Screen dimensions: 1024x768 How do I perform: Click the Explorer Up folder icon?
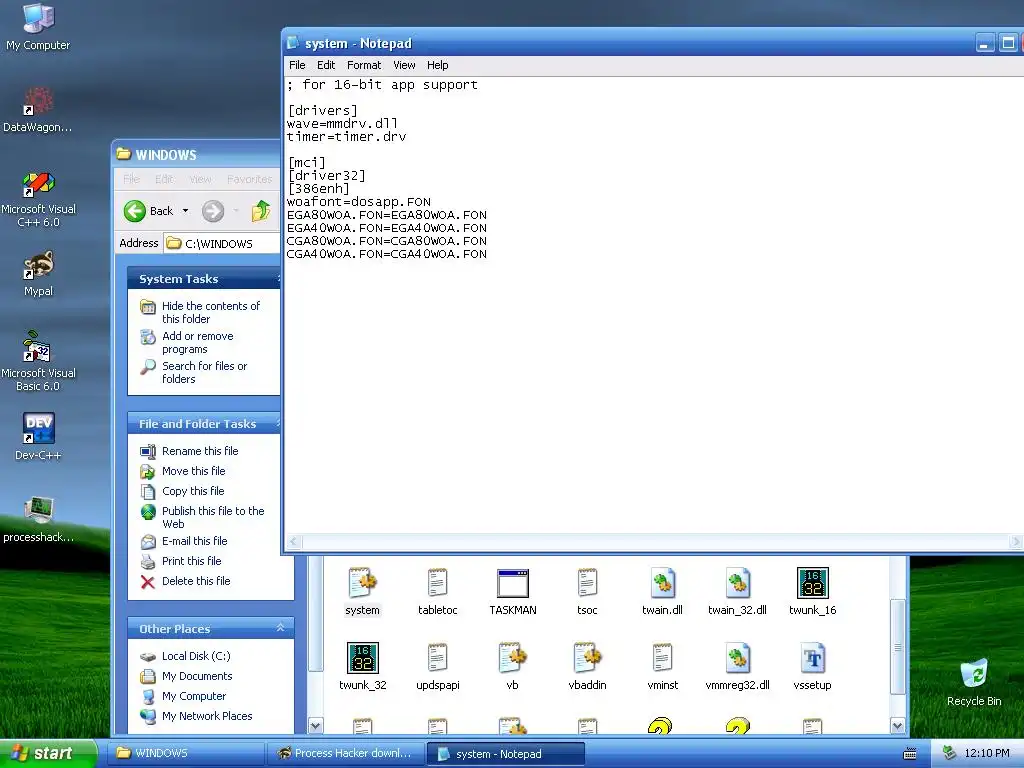coord(261,211)
